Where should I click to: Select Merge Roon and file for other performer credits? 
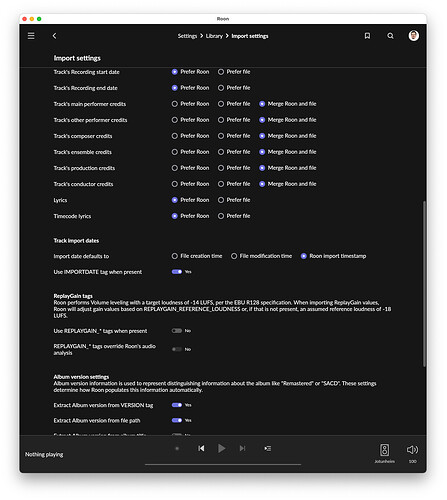pyautogui.click(x=288, y=120)
